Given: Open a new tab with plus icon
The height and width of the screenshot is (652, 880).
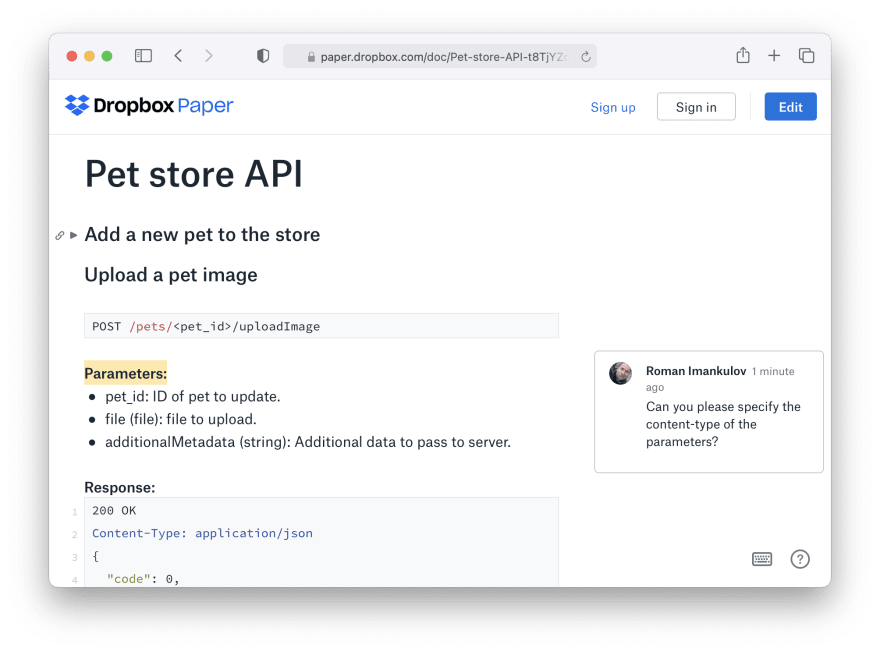Looking at the screenshot, I should point(774,56).
